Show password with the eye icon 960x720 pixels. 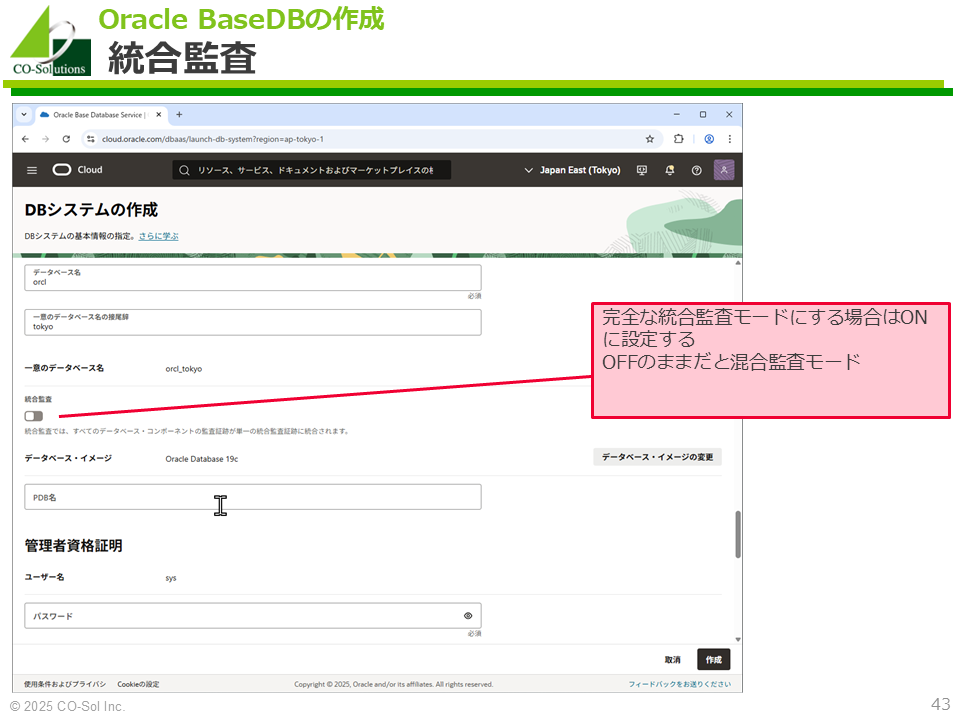pyautogui.click(x=468, y=616)
